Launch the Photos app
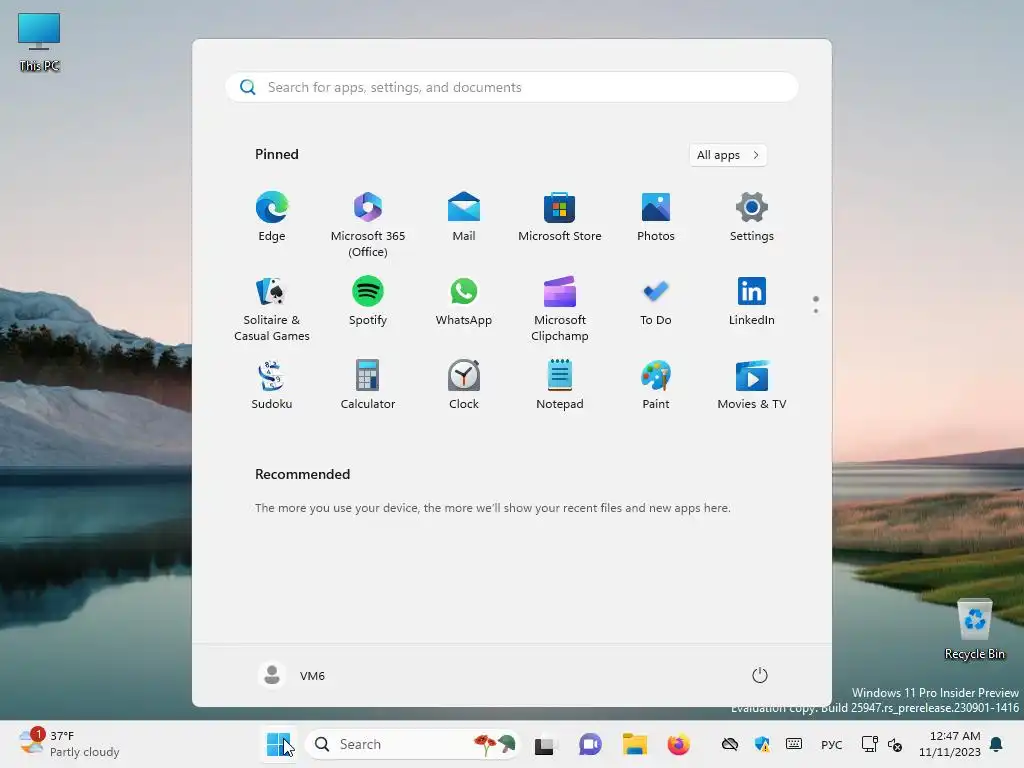 [x=656, y=217]
